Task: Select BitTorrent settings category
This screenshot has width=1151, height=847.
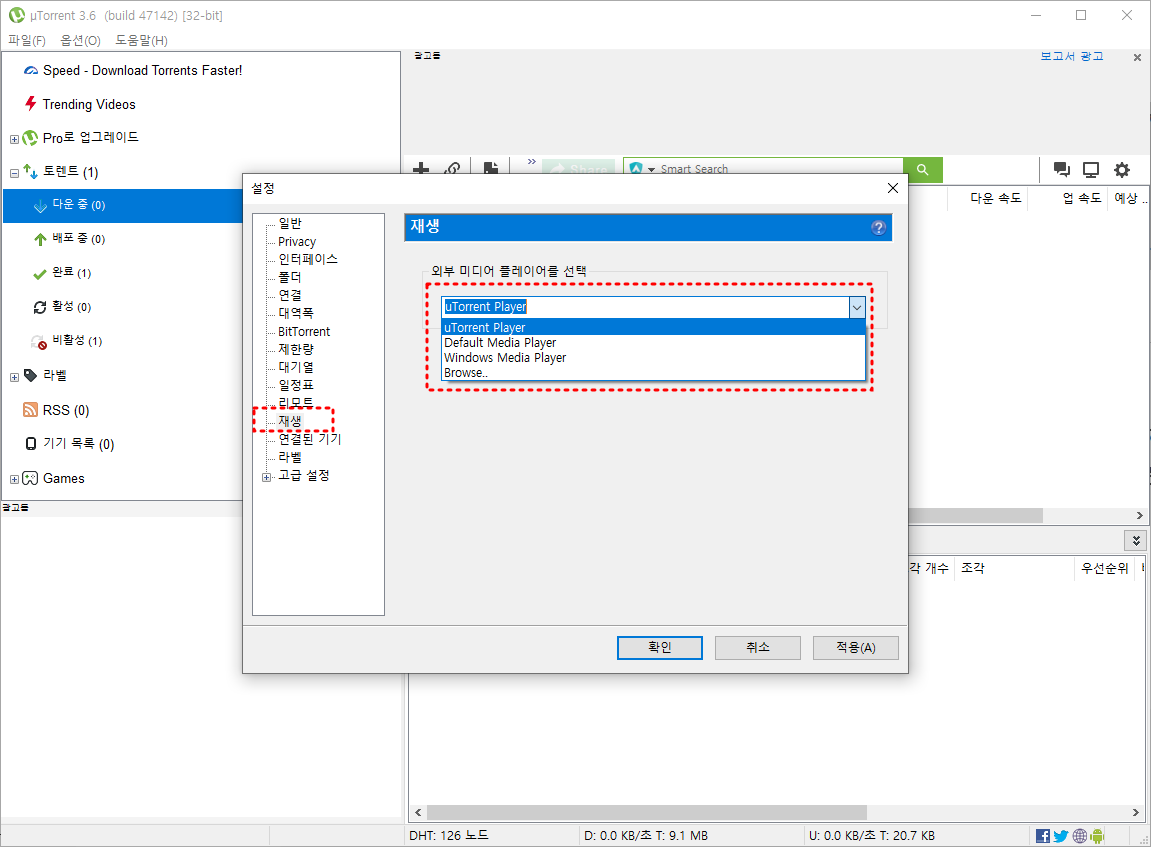Action: point(304,331)
